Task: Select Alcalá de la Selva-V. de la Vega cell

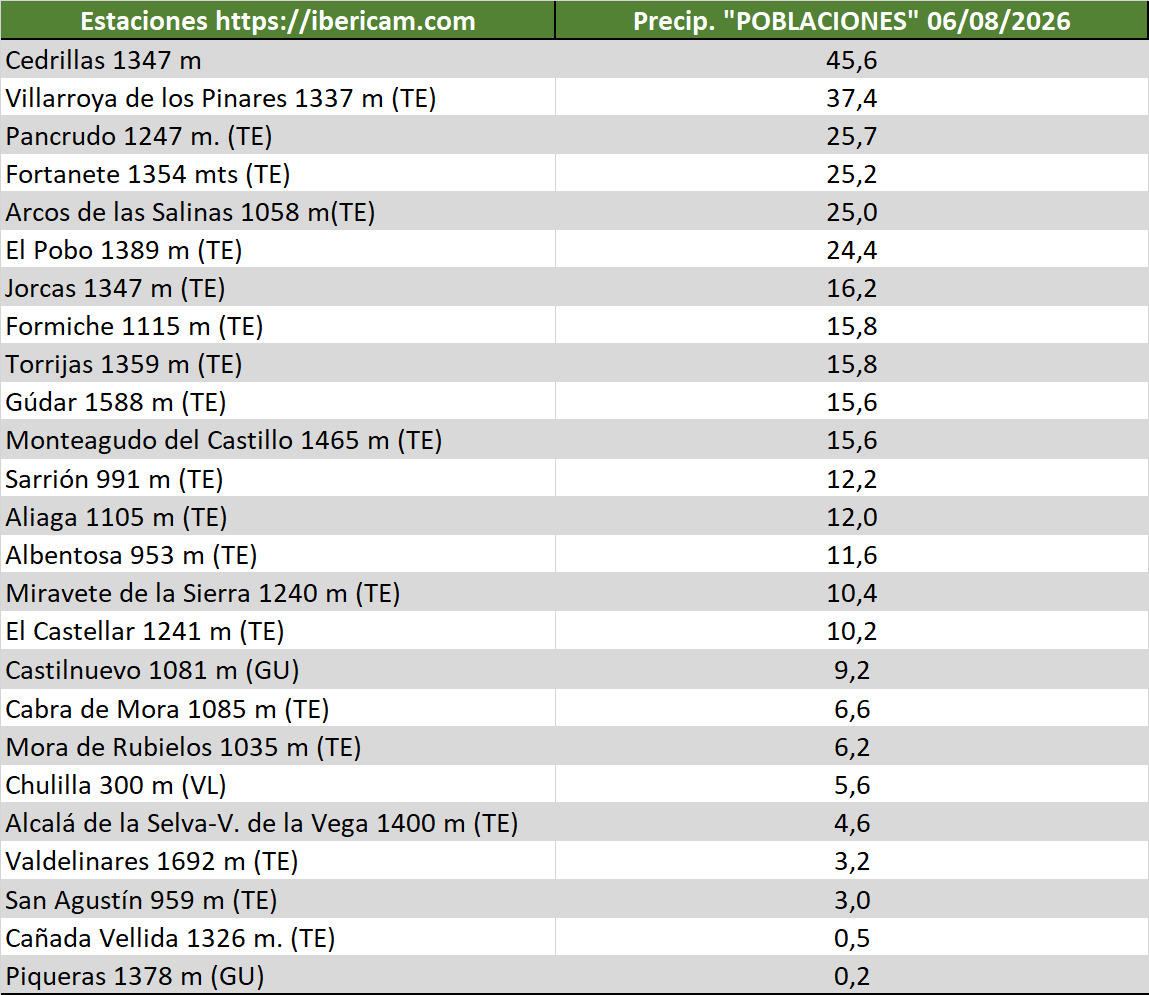Action: (x=278, y=823)
